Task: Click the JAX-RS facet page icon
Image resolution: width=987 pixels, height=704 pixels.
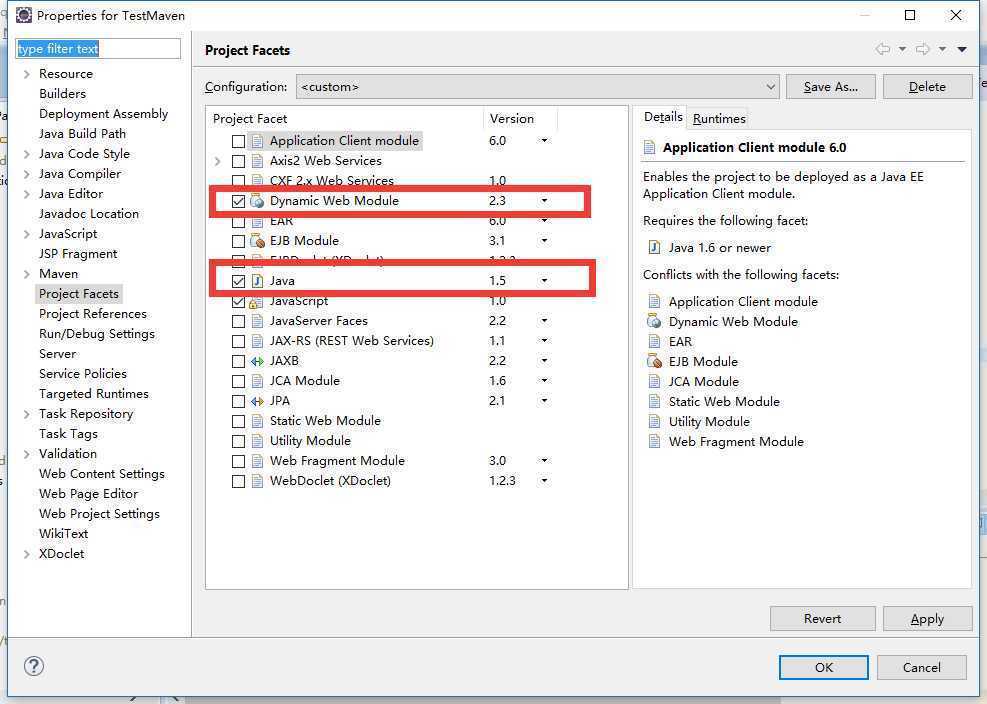Action: tap(257, 341)
